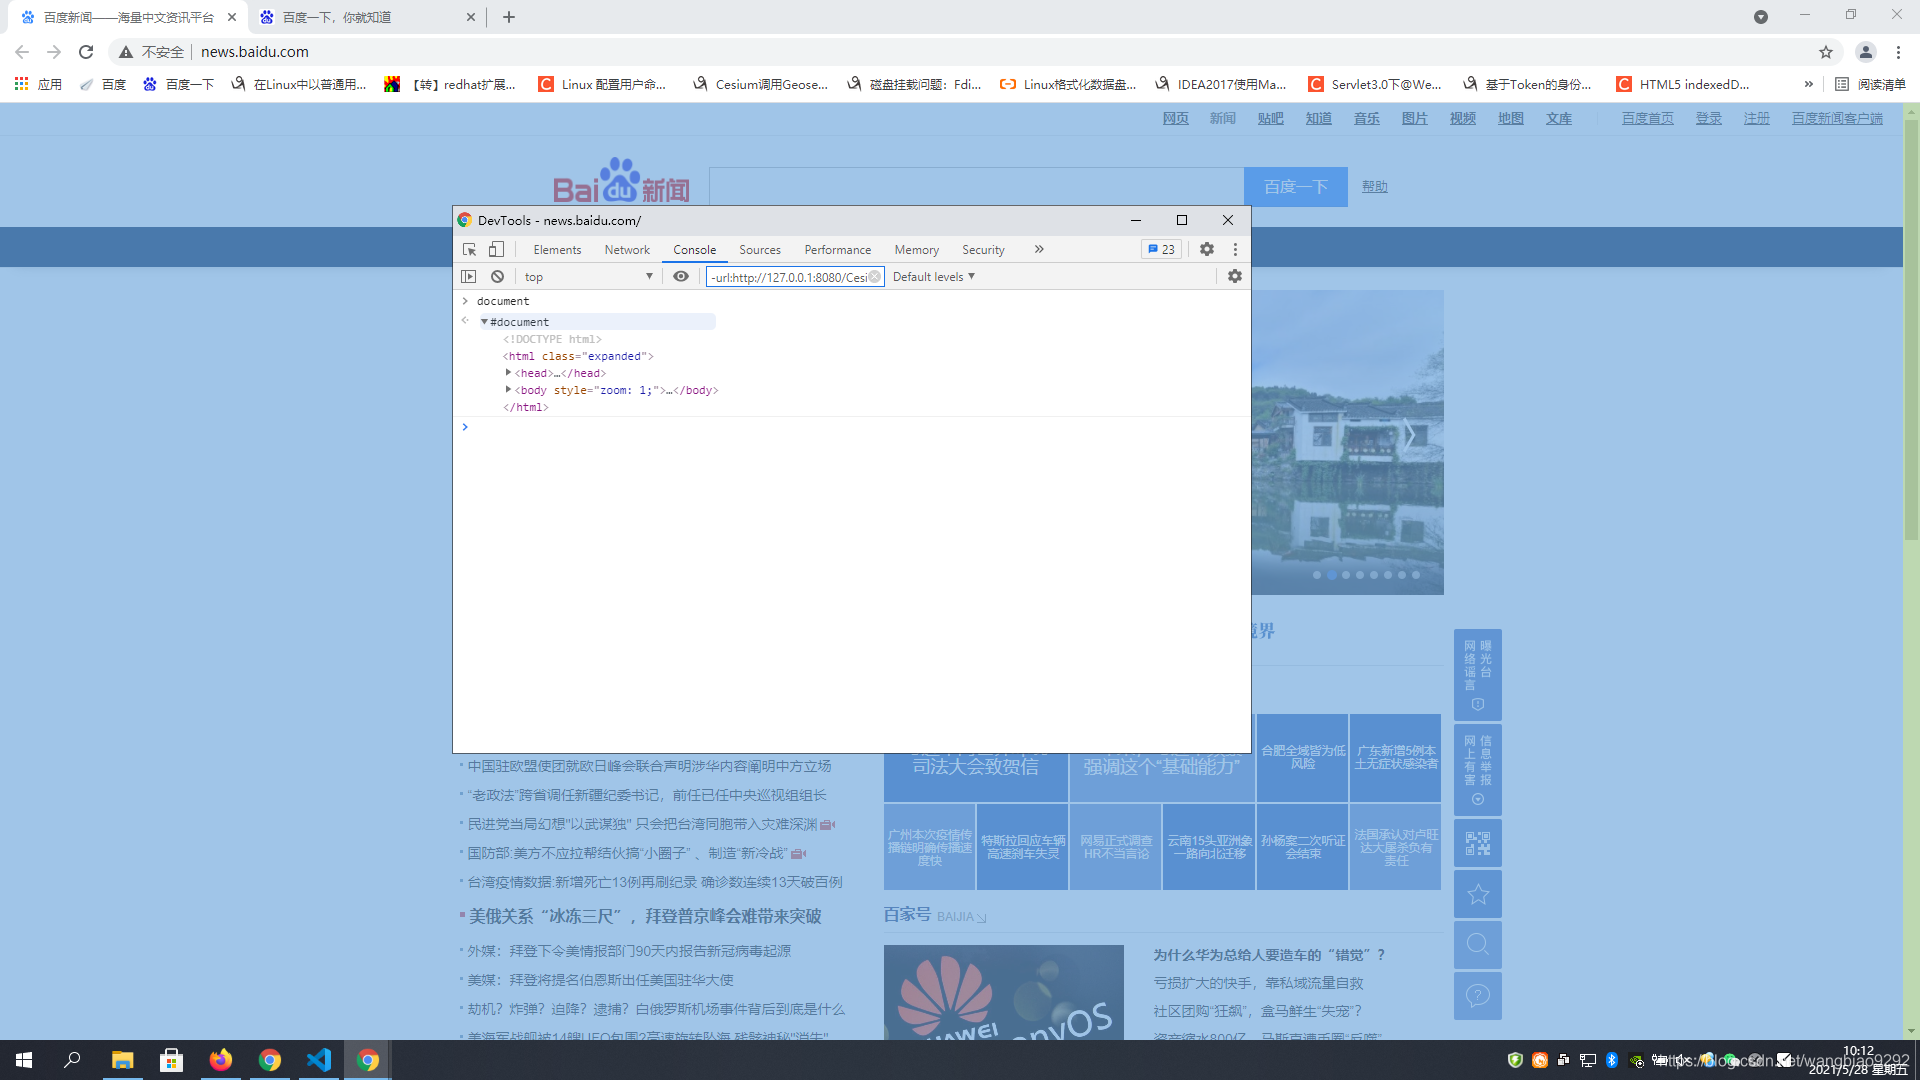This screenshot has width=1920, height=1080.
Task: Open the Default levels dropdown in console
Action: point(932,277)
